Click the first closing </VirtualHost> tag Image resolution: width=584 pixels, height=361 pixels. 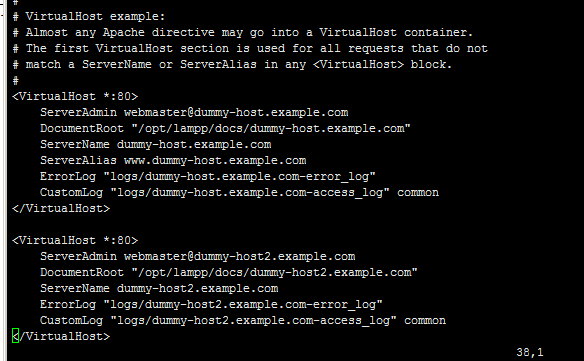[x=61, y=208]
